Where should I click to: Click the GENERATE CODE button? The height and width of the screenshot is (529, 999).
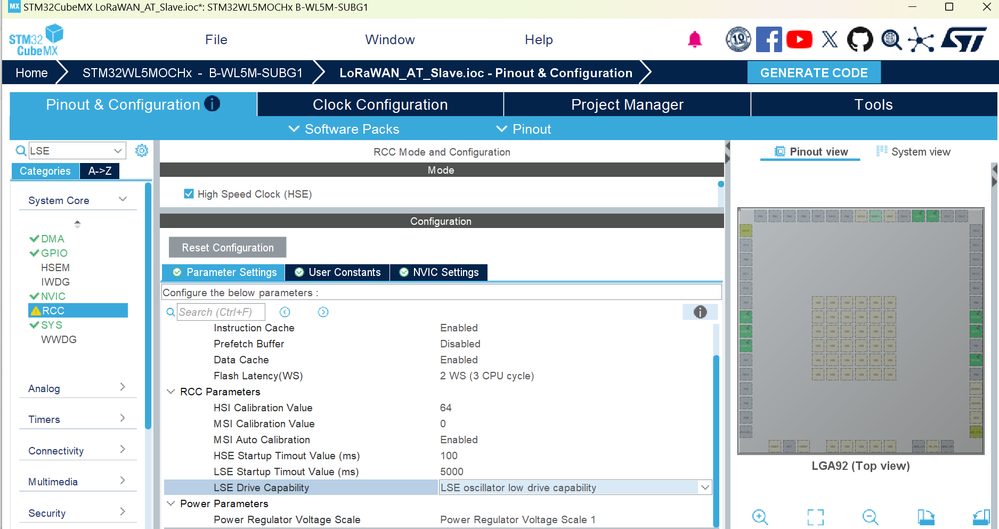(x=814, y=73)
